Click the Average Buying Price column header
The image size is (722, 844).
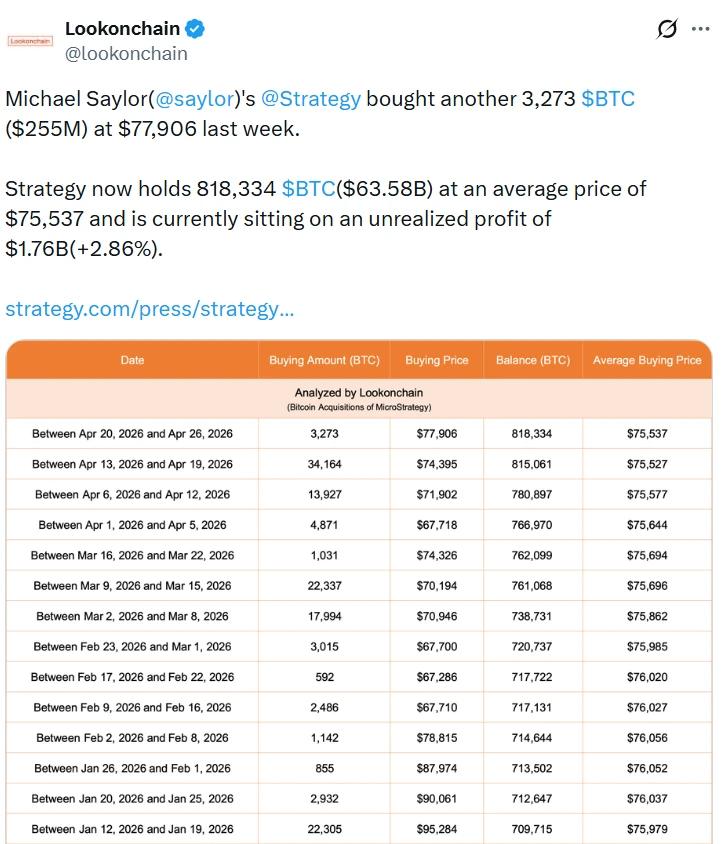[646, 361]
